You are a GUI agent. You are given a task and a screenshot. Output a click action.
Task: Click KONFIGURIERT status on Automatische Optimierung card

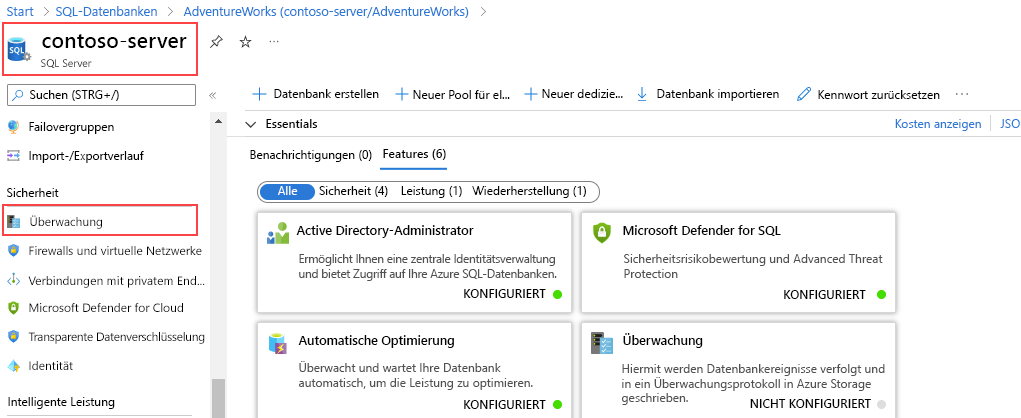tap(504, 404)
